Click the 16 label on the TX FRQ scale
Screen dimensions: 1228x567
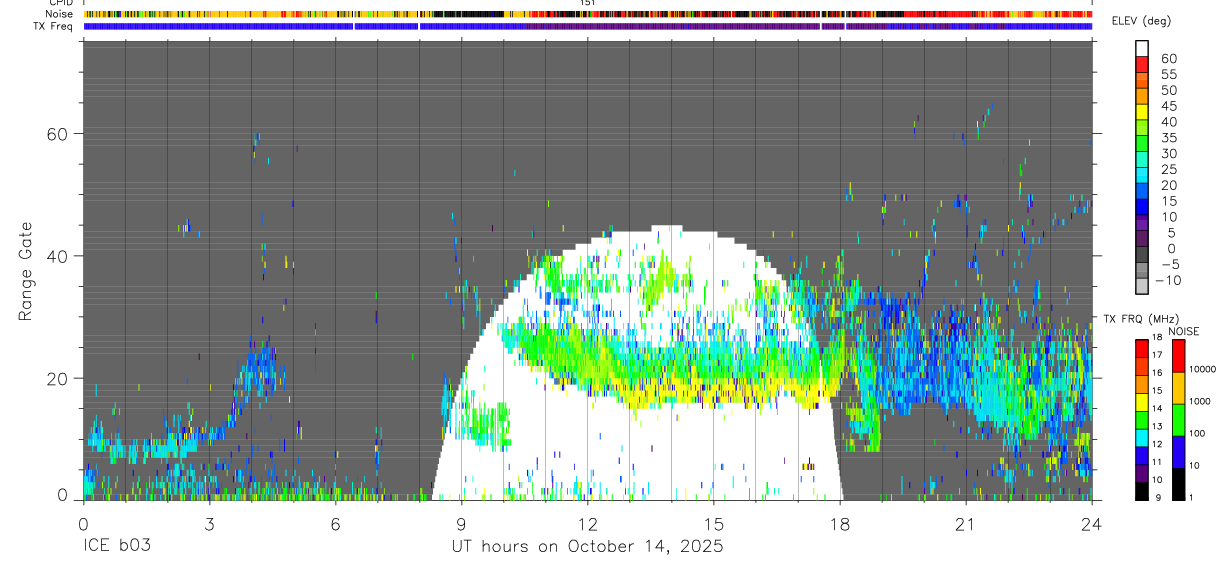(1156, 375)
